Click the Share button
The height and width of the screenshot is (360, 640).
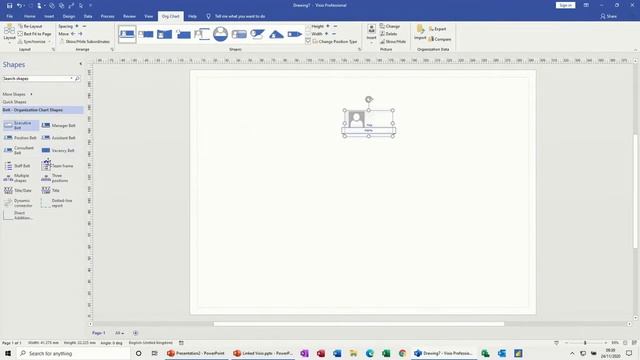(608, 16)
